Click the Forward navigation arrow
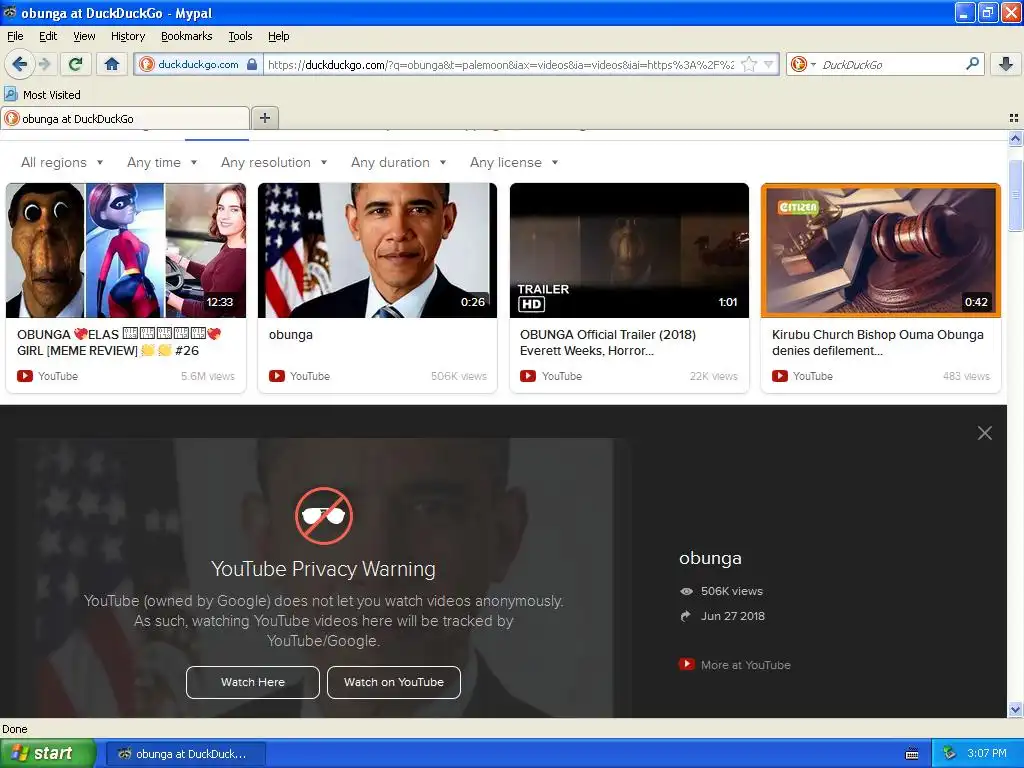The image size is (1024, 768). (44, 64)
